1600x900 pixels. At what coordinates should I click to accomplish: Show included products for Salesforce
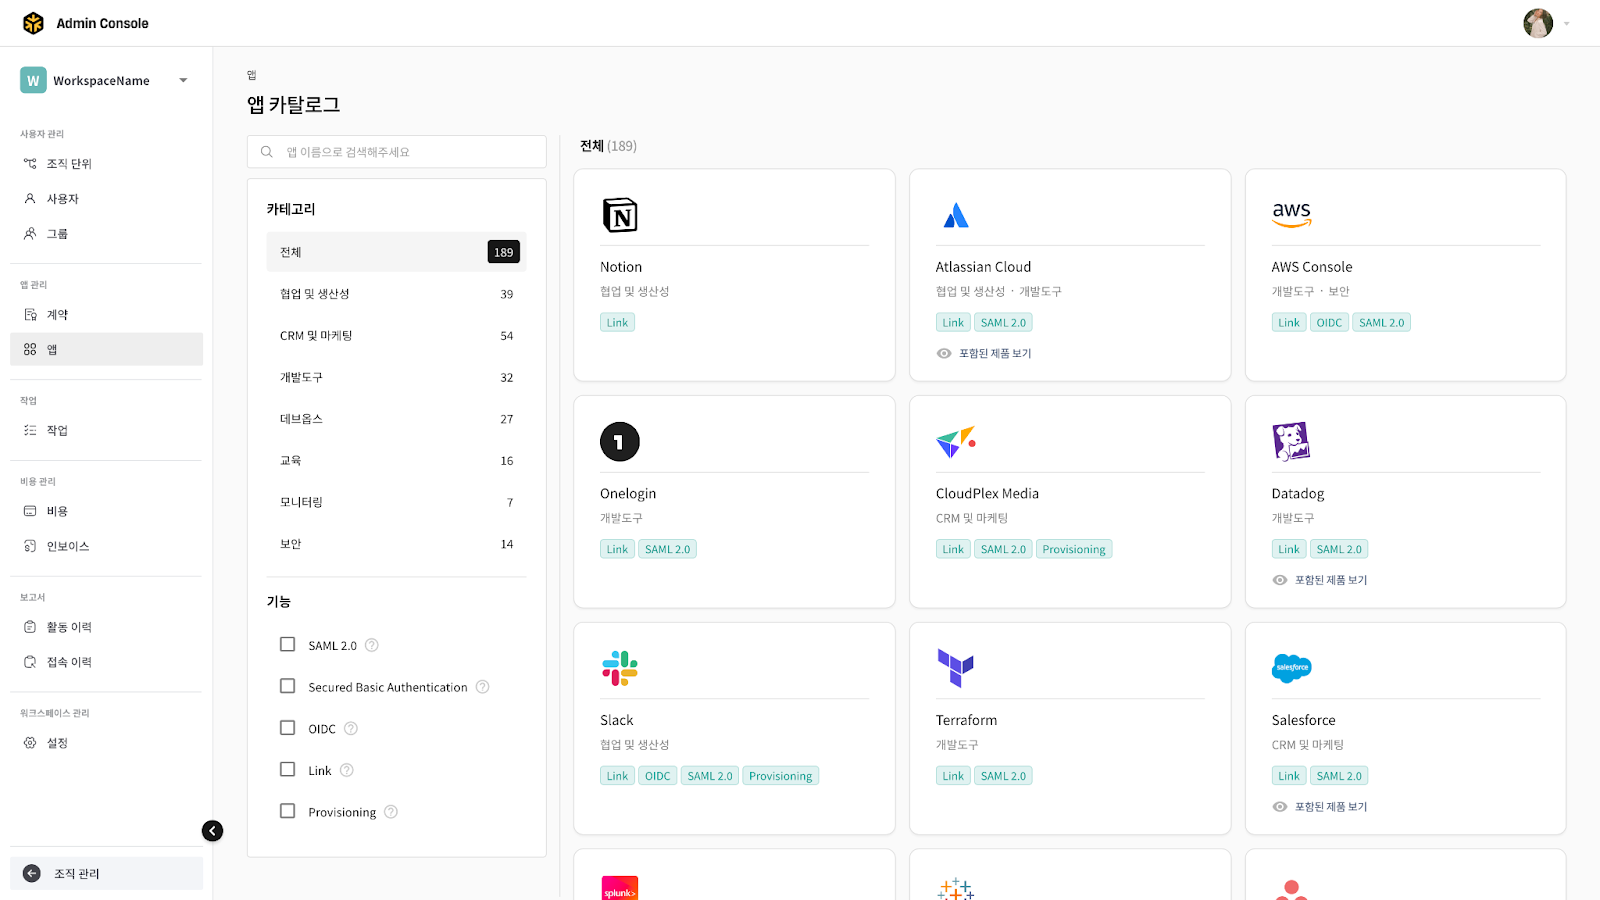point(1321,806)
